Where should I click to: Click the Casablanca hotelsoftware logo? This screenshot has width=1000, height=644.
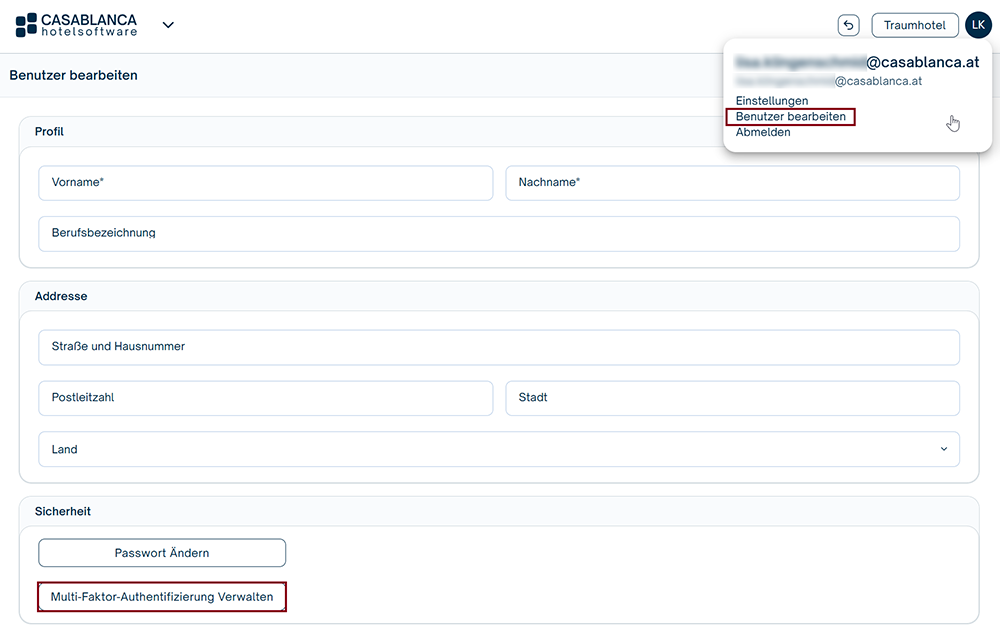point(77,25)
